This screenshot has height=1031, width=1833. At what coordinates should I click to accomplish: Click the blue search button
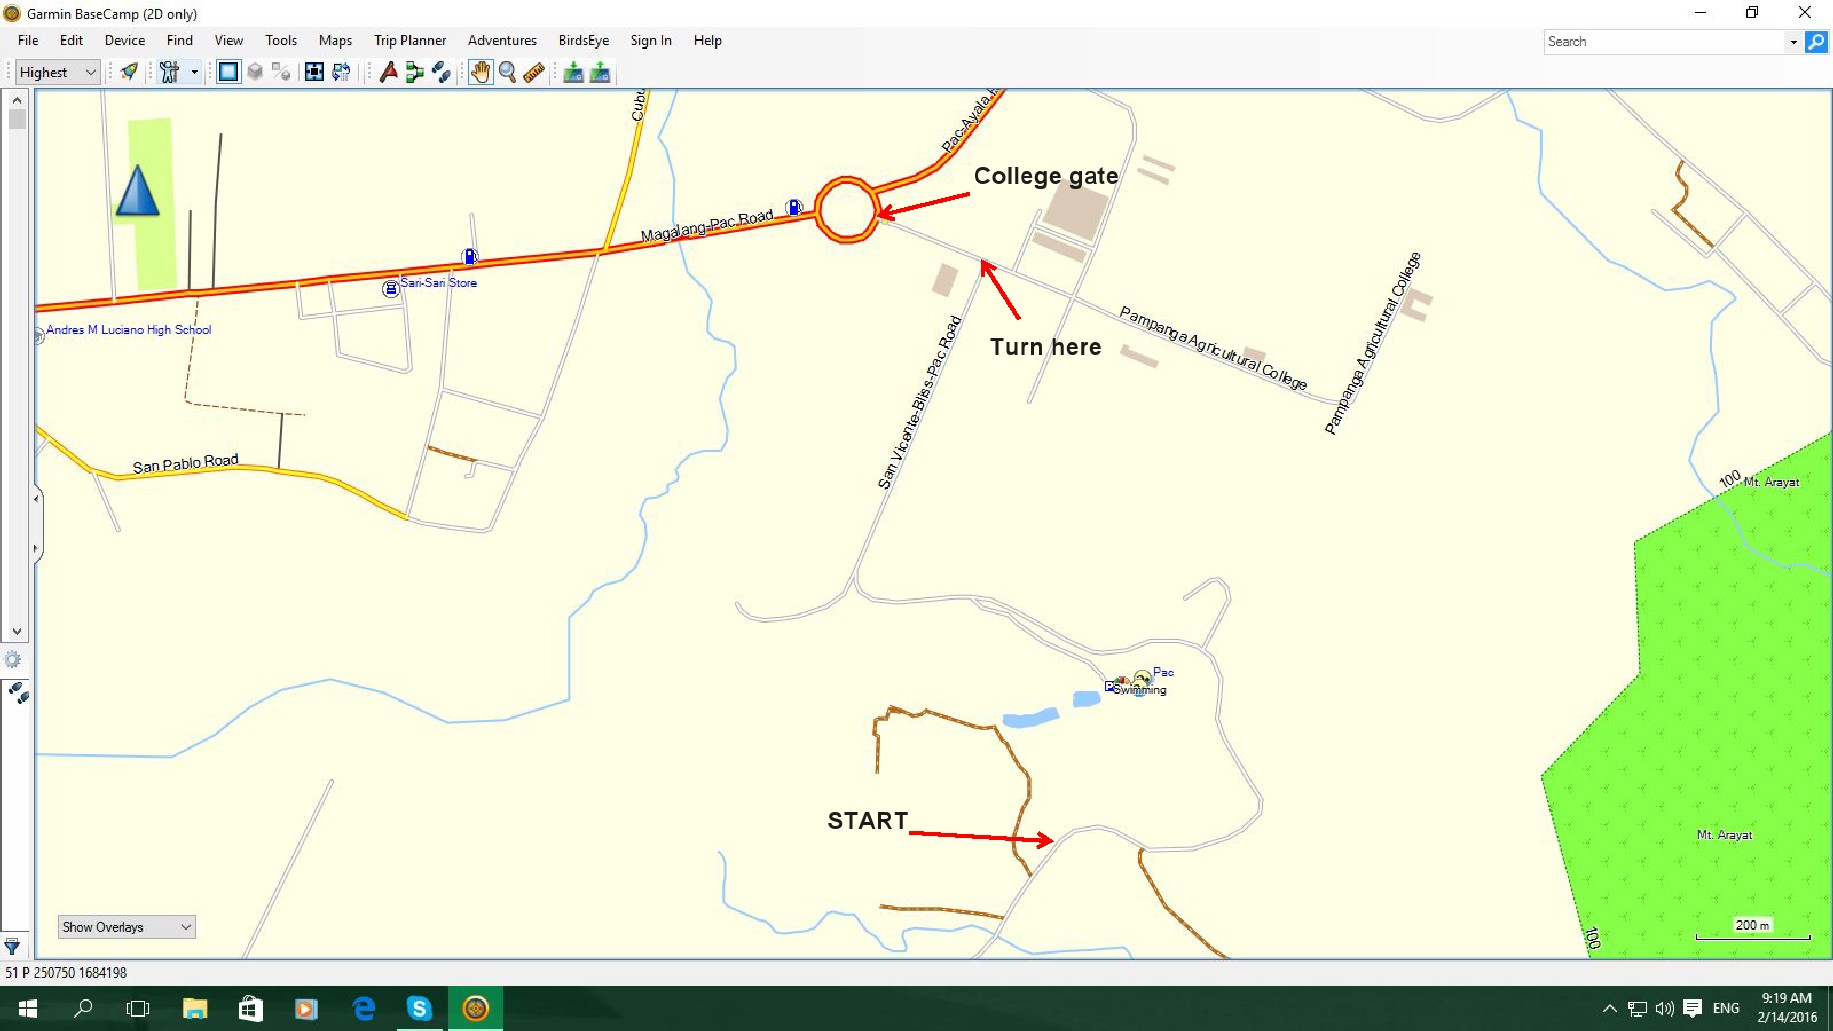[1816, 41]
